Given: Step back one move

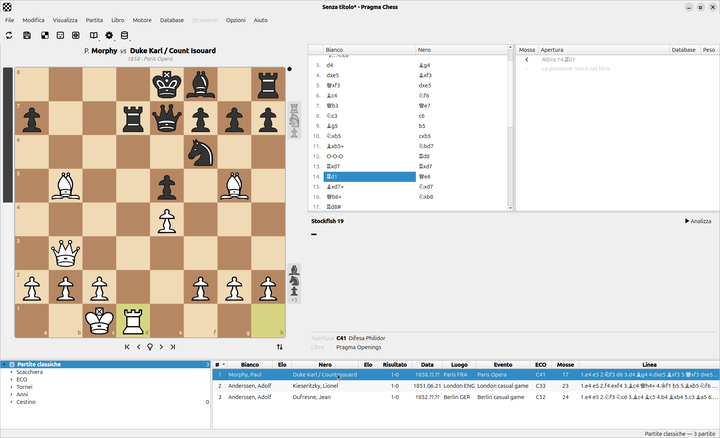Looking at the screenshot, I should (x=139, y=347).
